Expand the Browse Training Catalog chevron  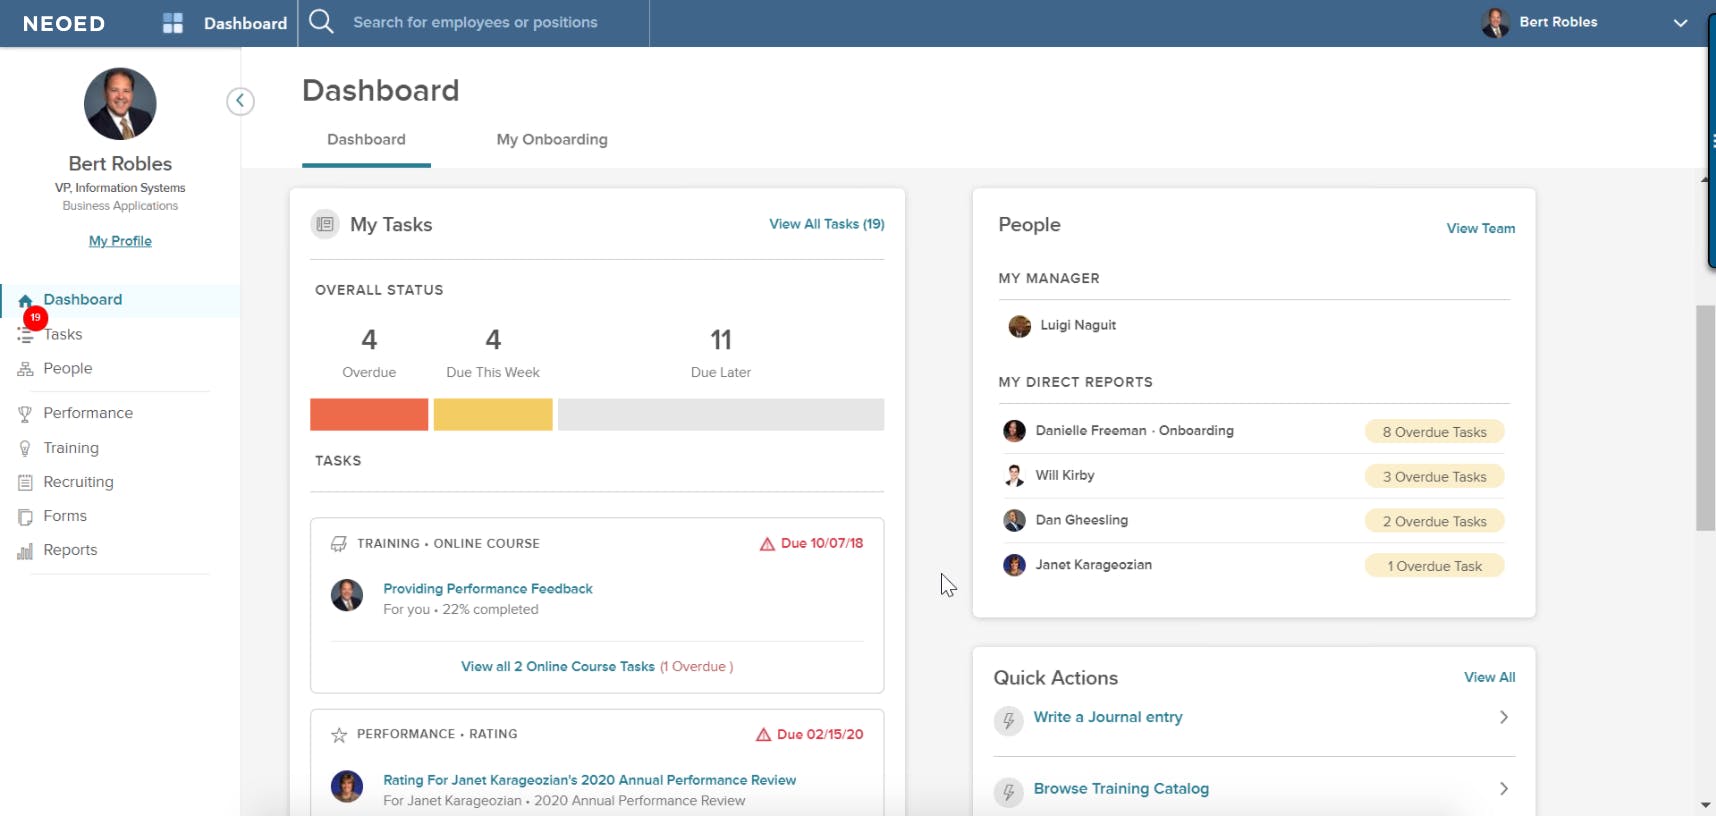(1503, 789)
